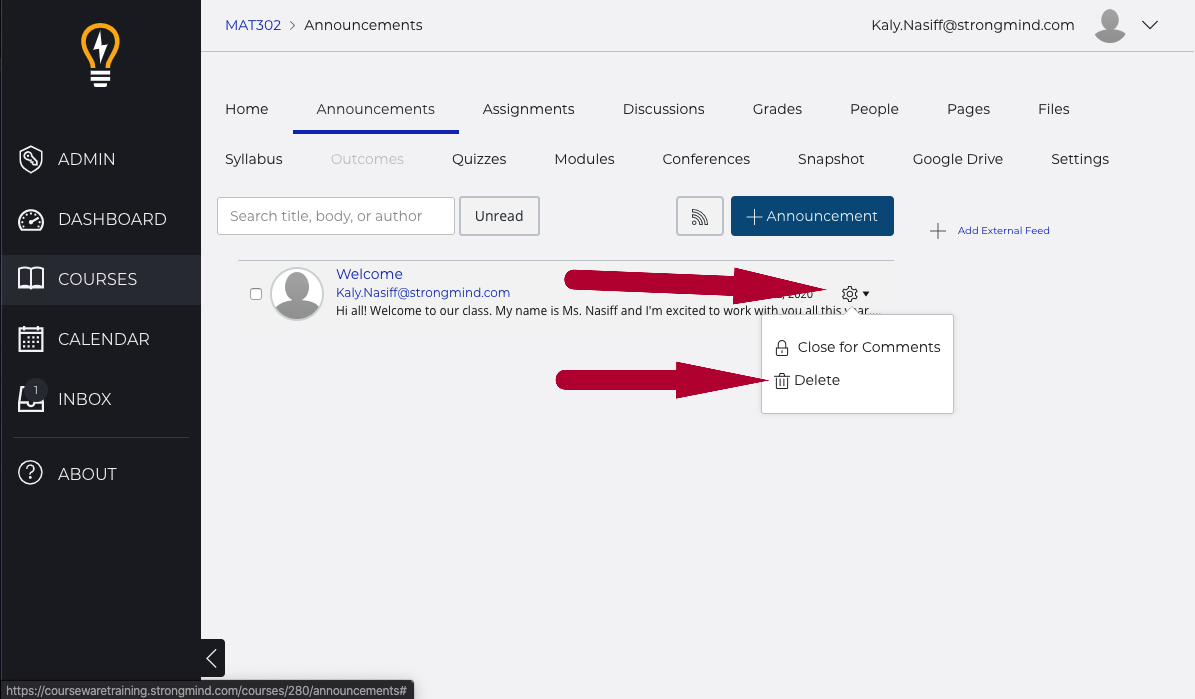Open the Files tab
This screenshot has height=699, width=1195.
pos(1054,109)
